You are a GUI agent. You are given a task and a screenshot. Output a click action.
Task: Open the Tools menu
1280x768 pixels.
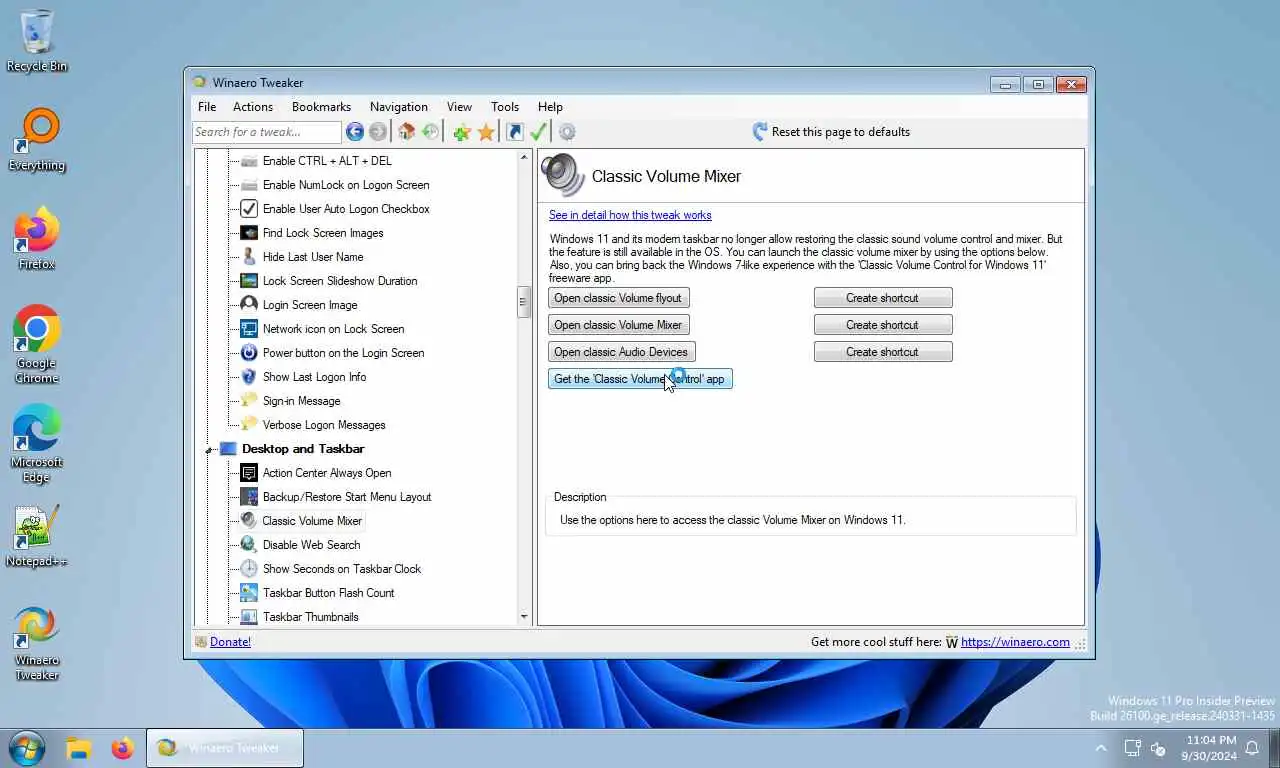(505, 107)
